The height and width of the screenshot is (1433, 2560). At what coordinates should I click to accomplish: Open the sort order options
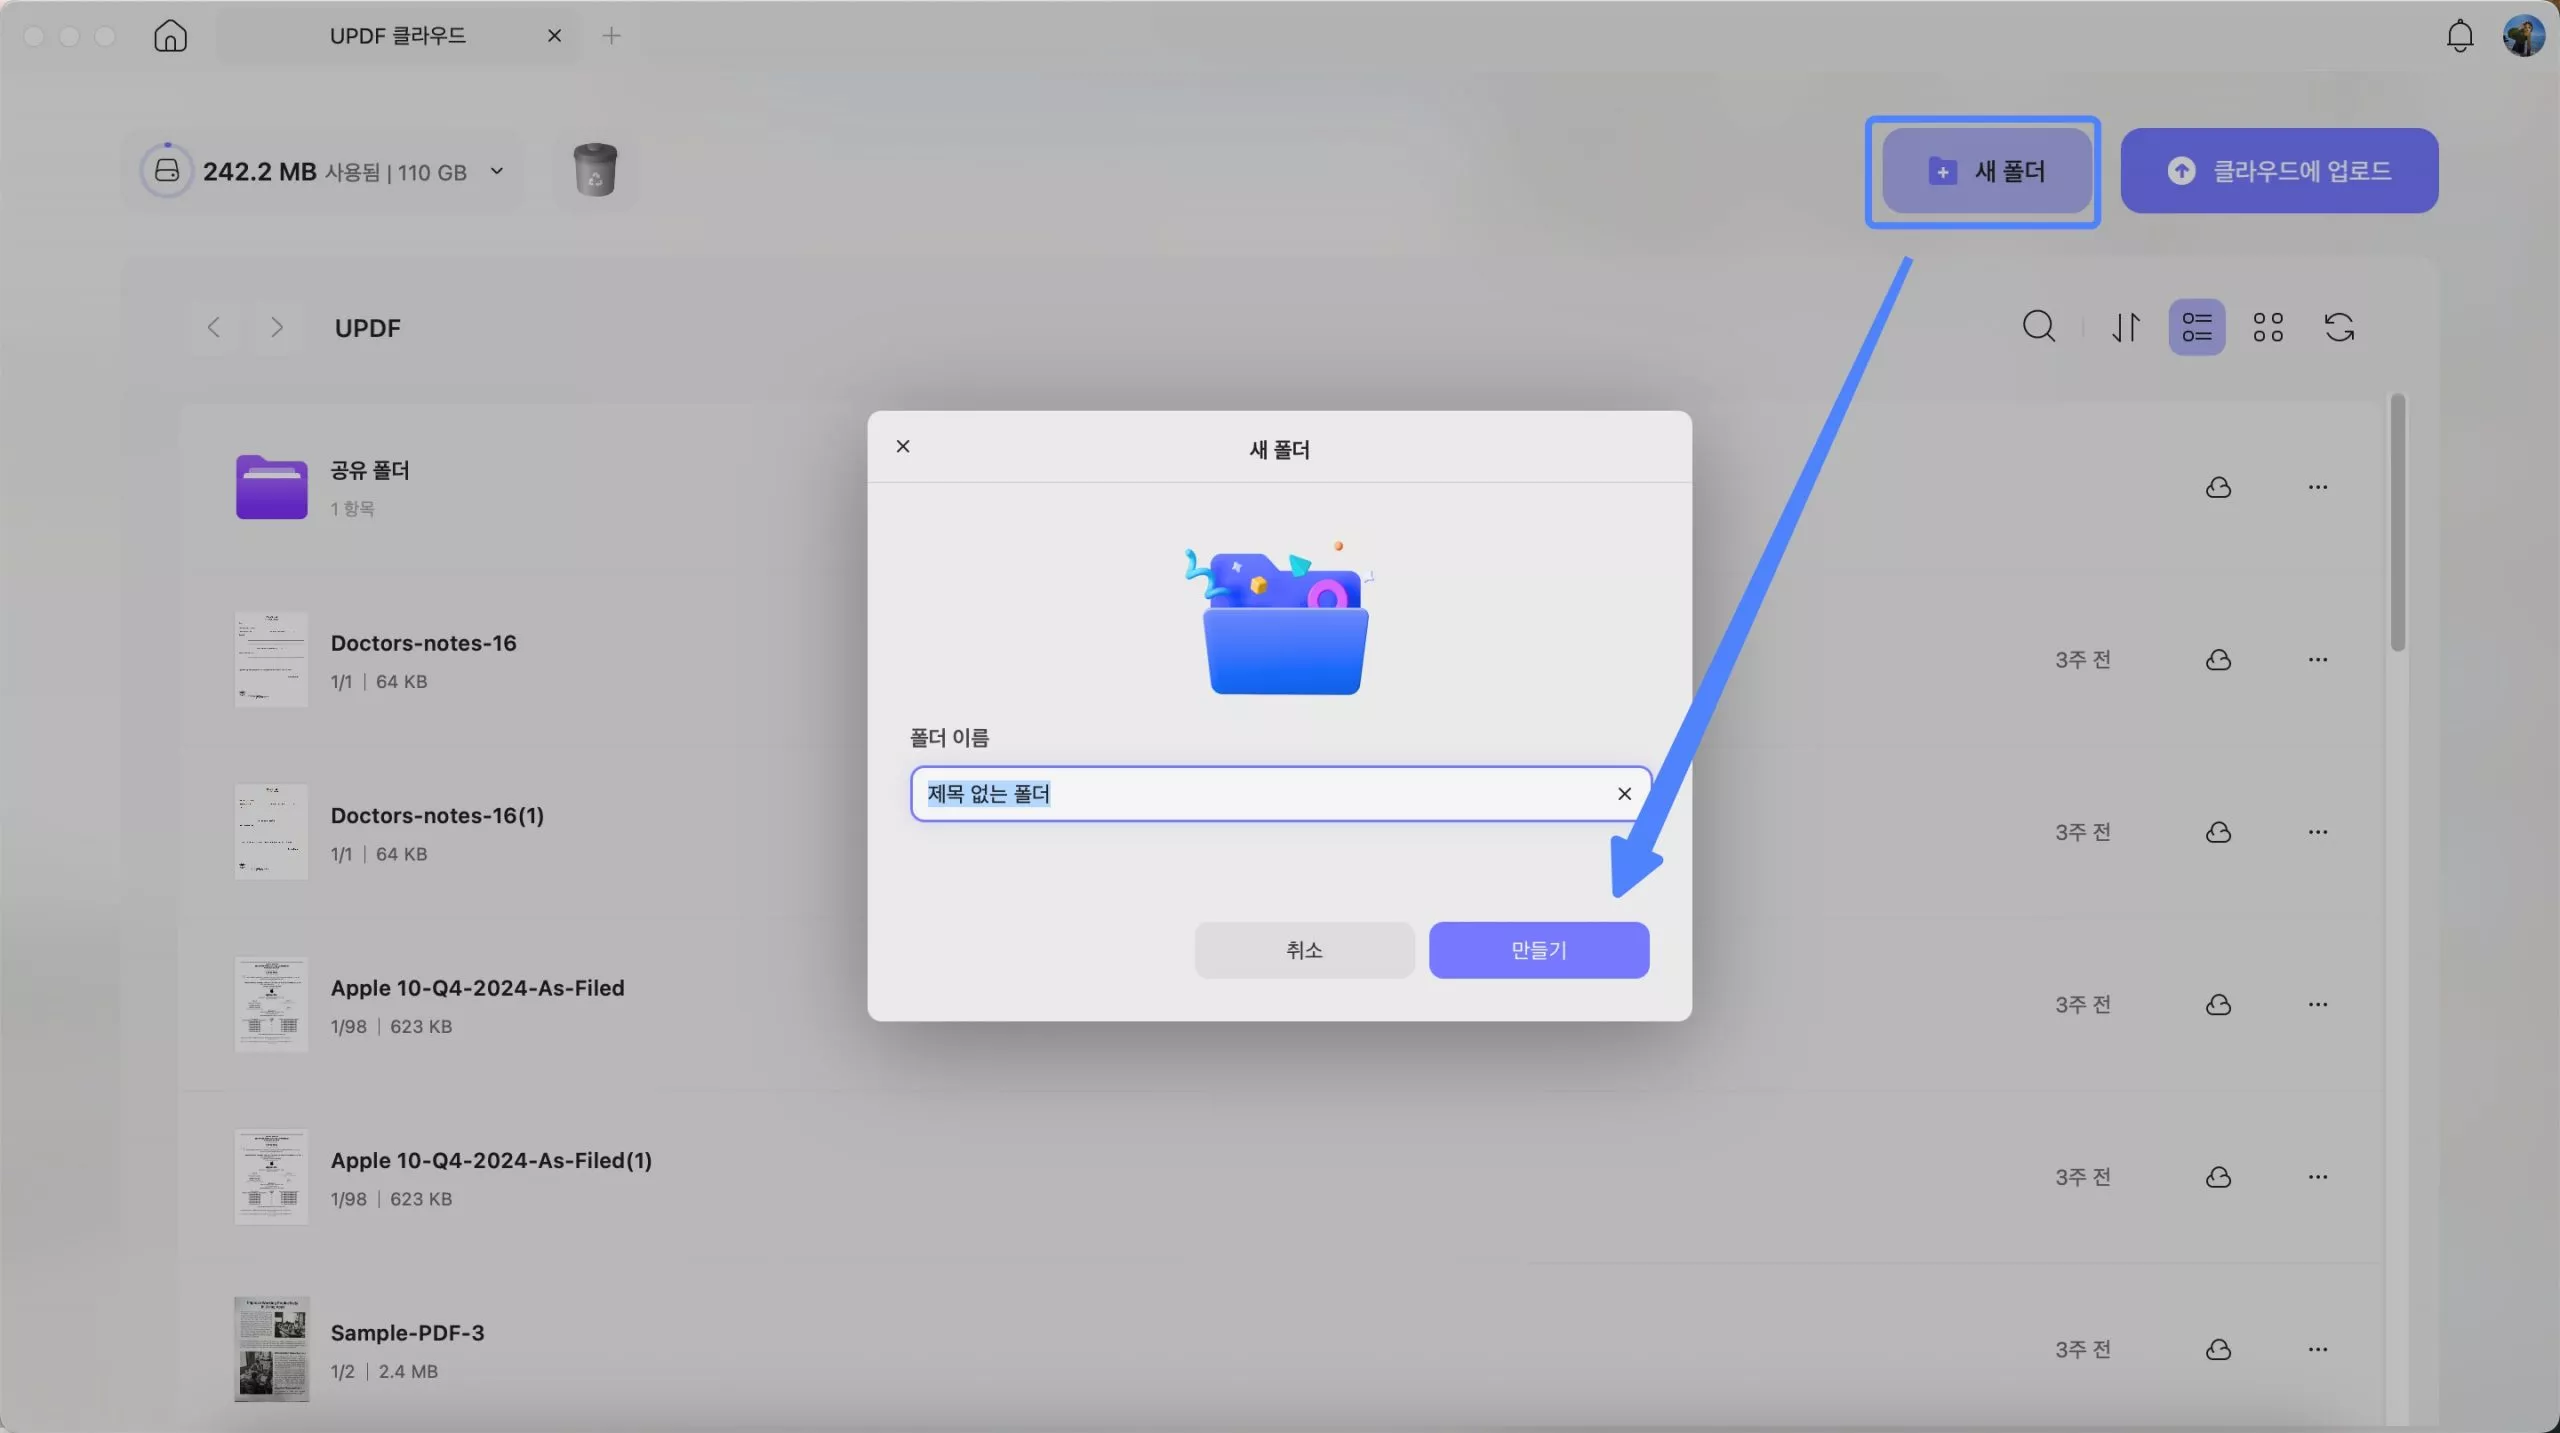point(2126,327)
